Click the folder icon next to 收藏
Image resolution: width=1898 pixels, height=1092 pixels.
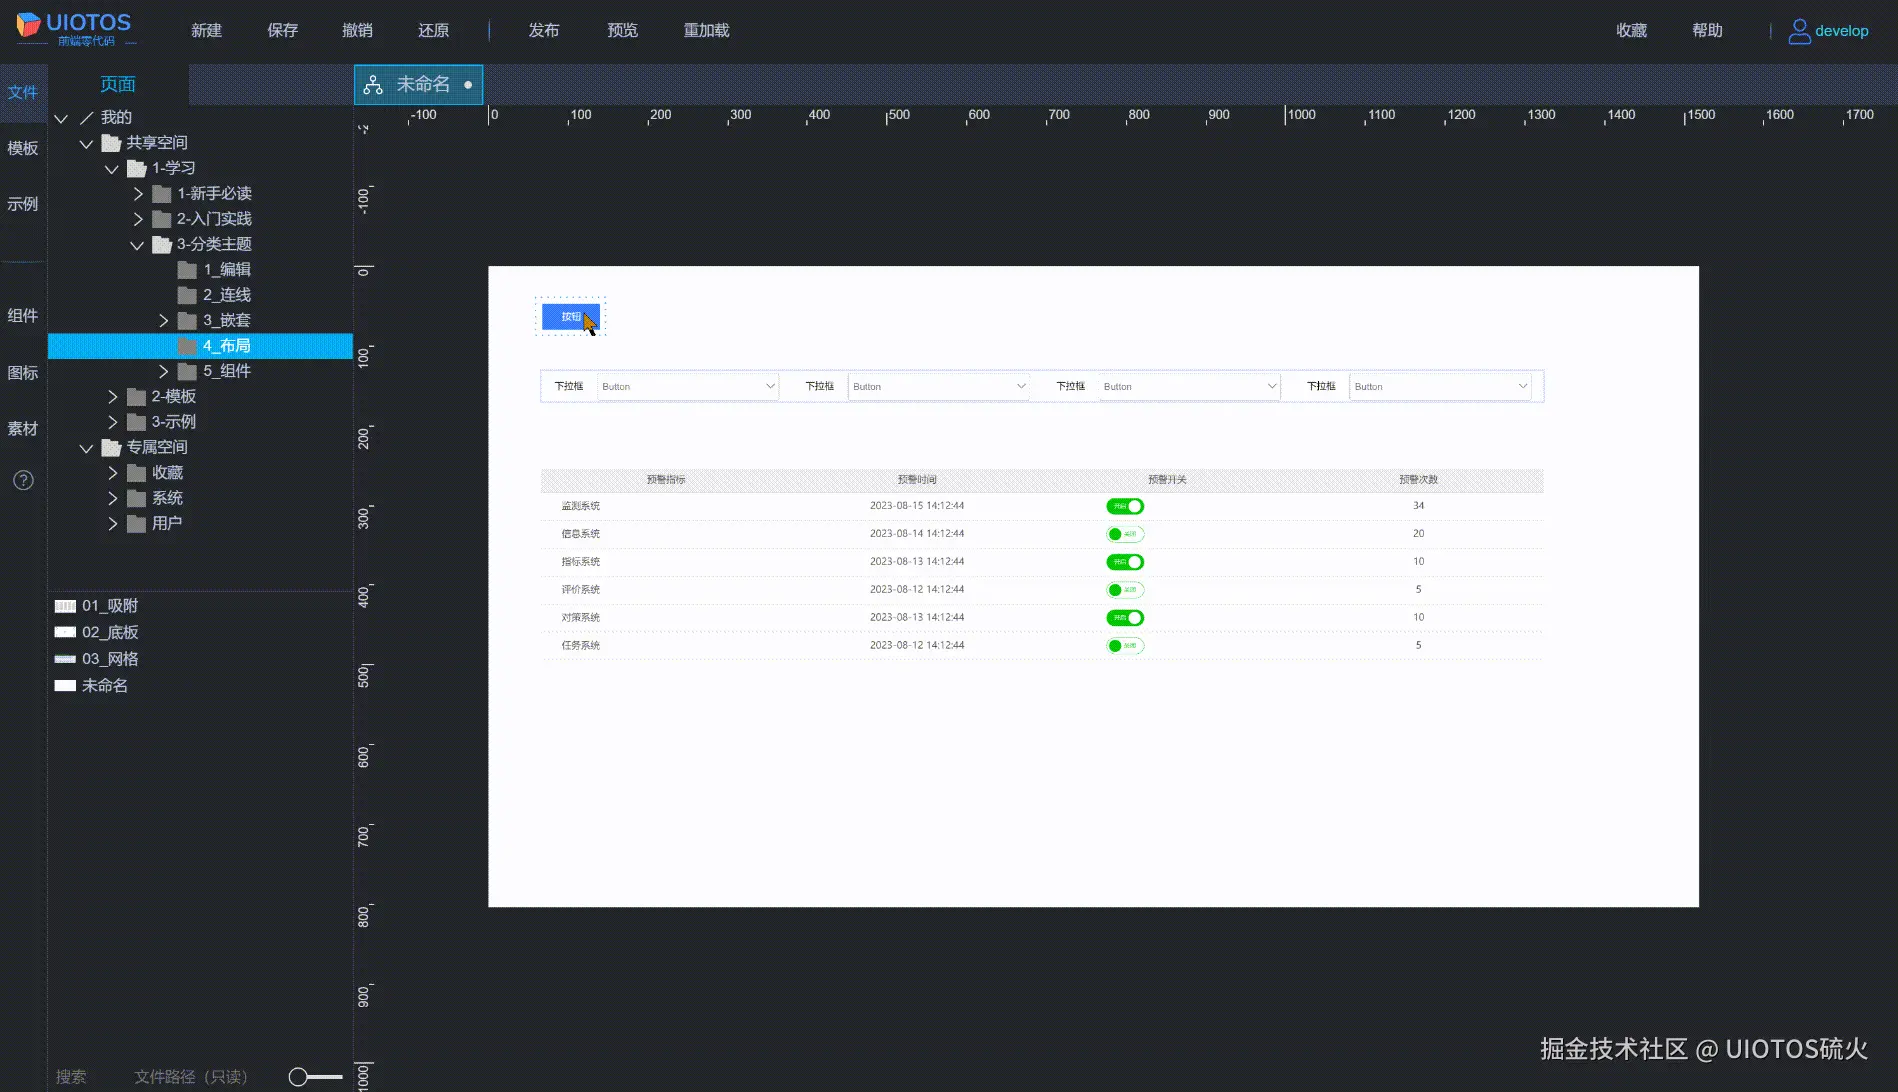[137, 473]
